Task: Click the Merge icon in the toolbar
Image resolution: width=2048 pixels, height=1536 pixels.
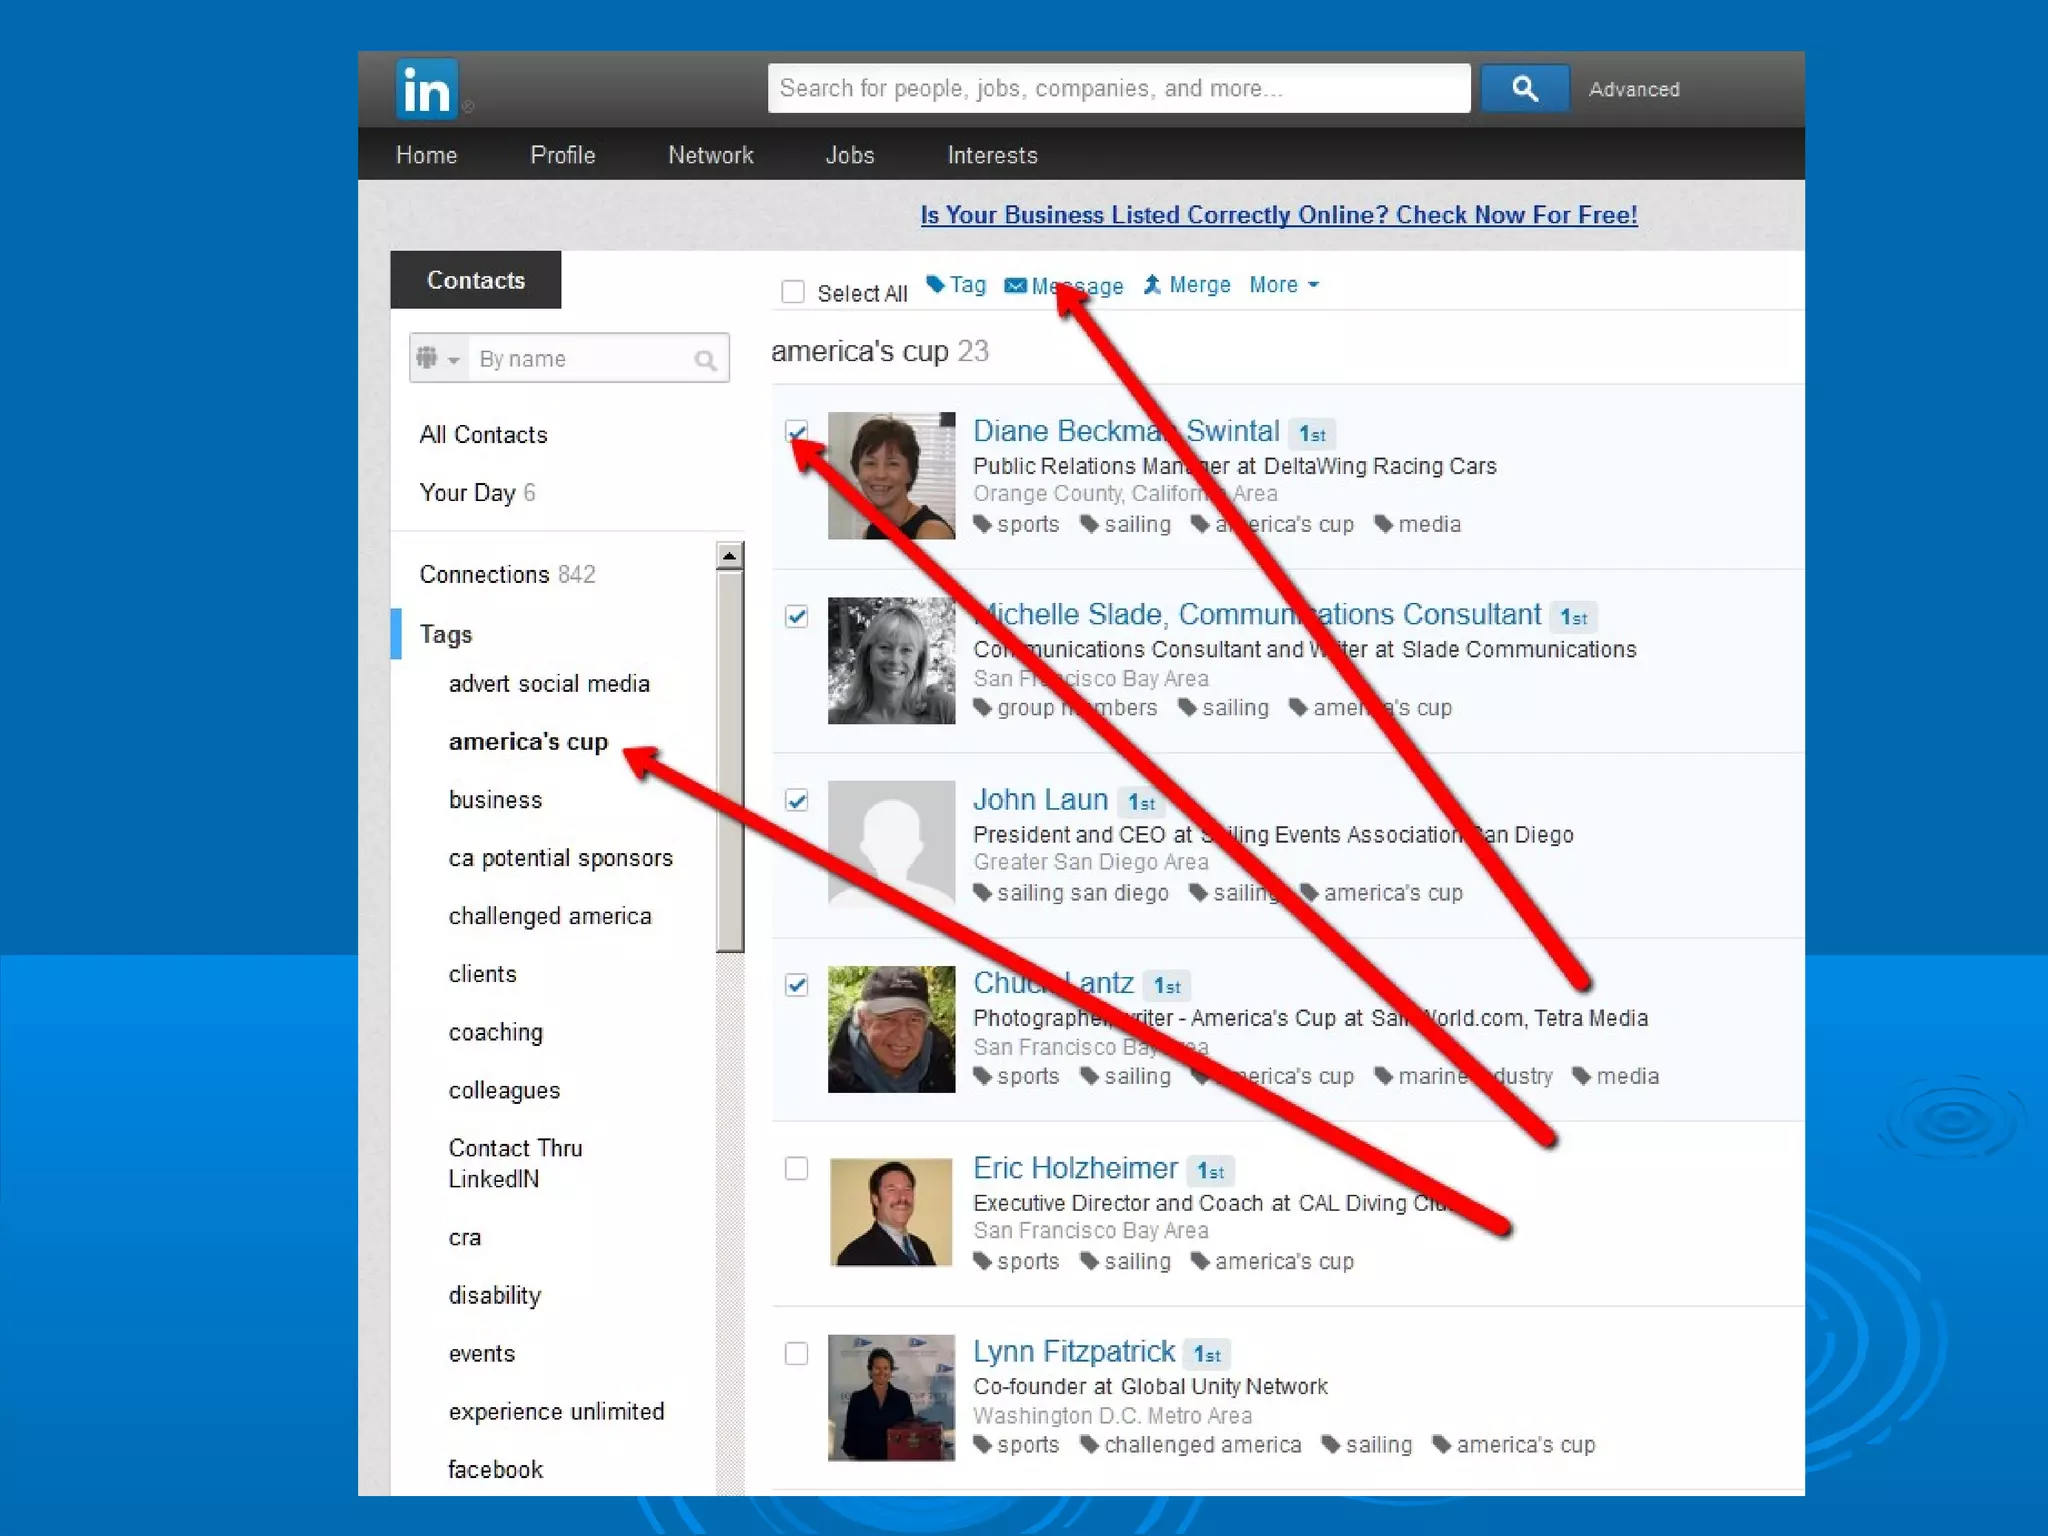Action: click(1153, 285)
